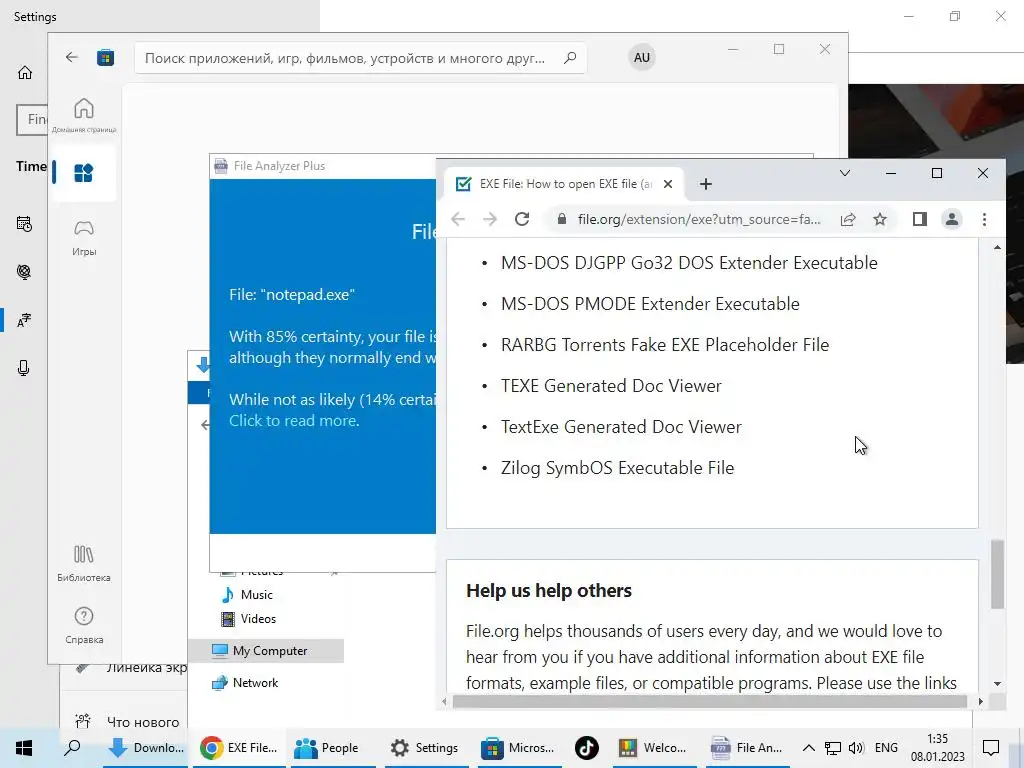Open Библиотека in Microsoft Store
Screen dimensions: 1024x768
tap(84, 563)
